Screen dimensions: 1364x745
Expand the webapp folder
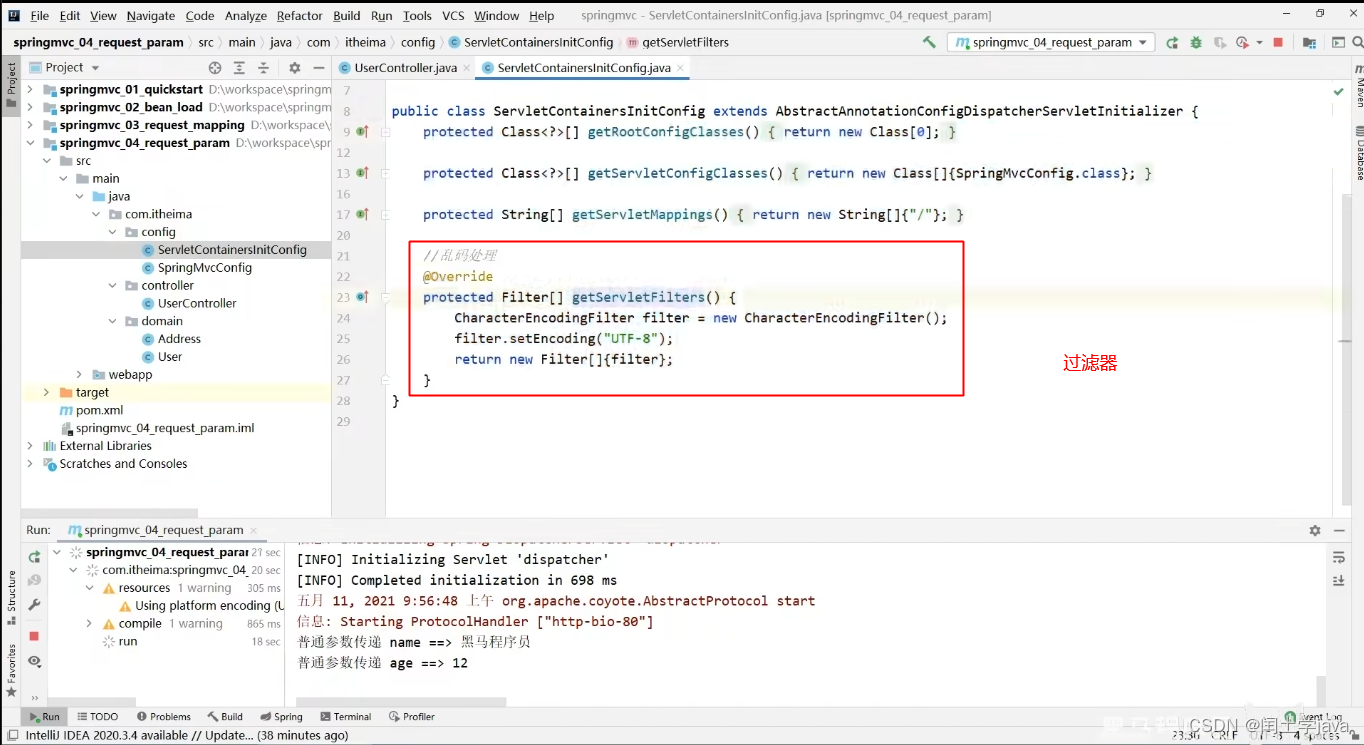[x=79, y=374]
